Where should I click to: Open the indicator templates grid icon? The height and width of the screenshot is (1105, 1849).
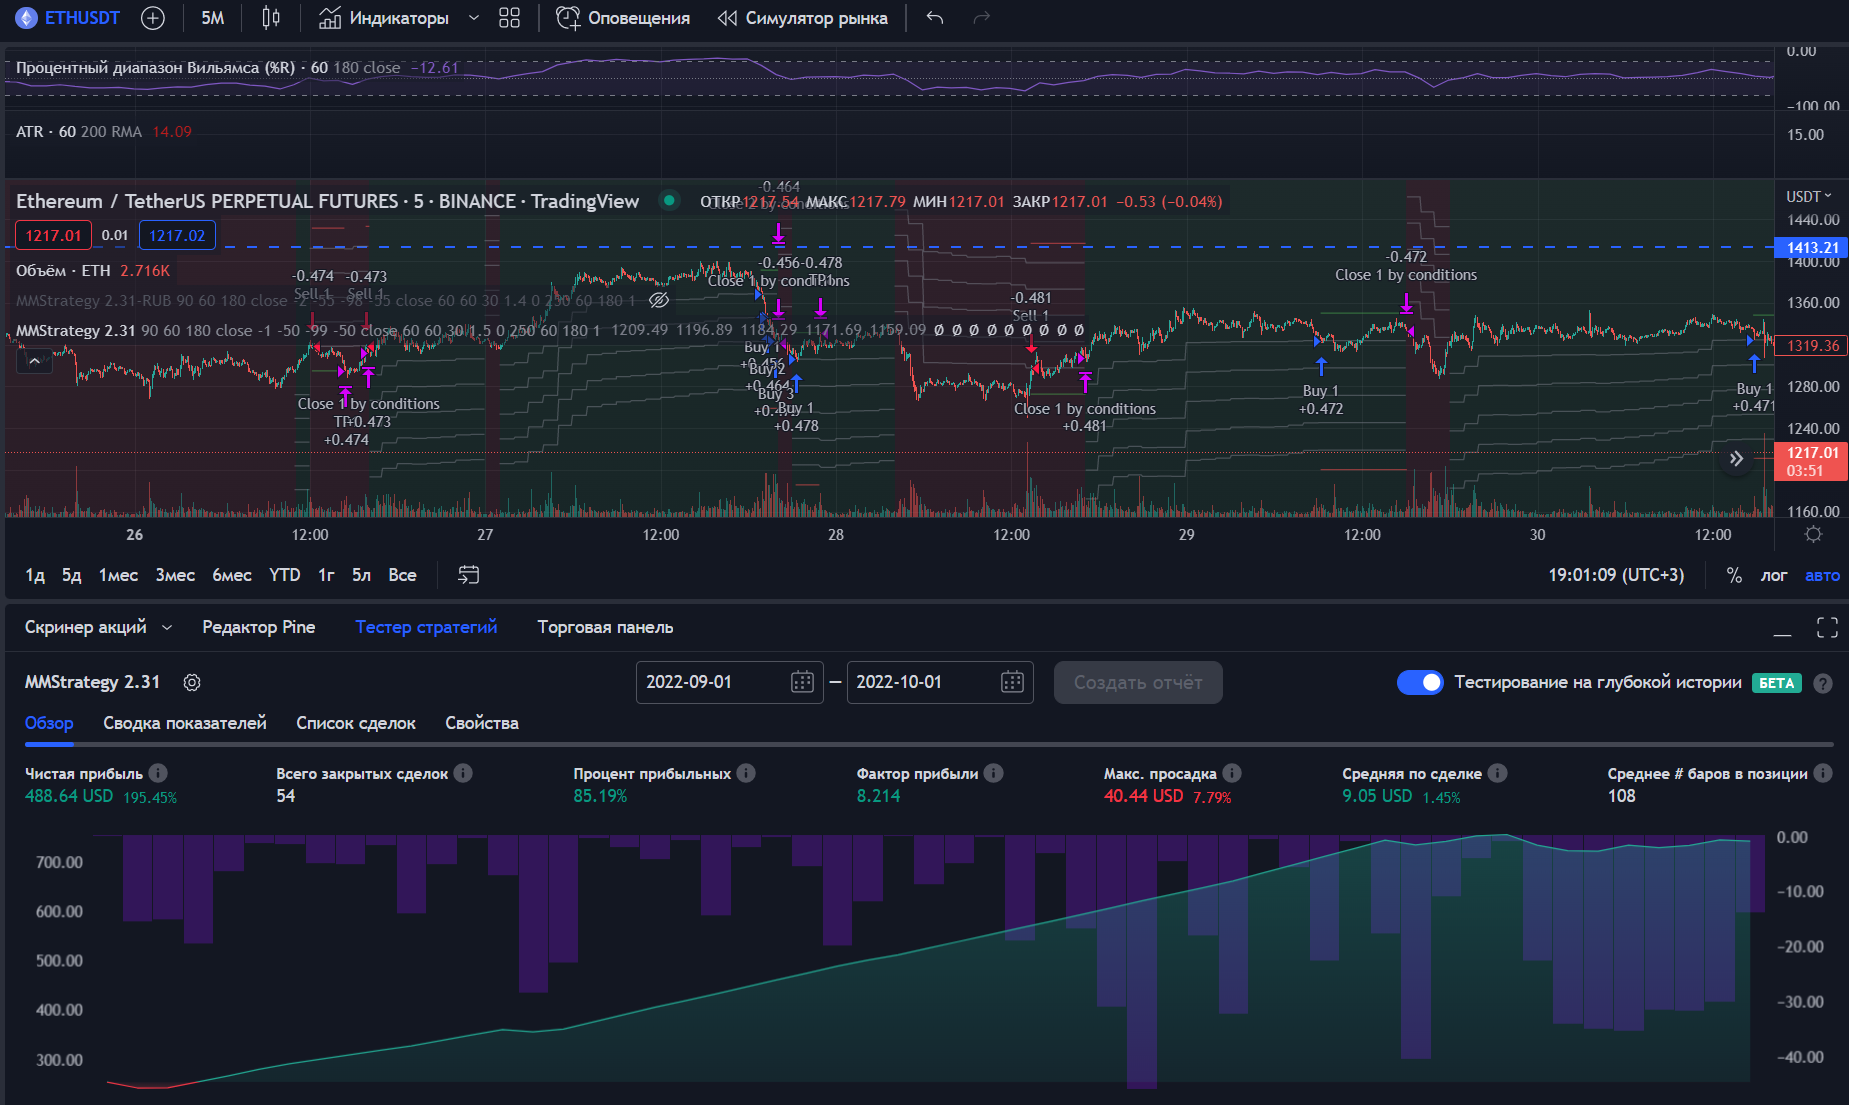(x=510, y=18)
